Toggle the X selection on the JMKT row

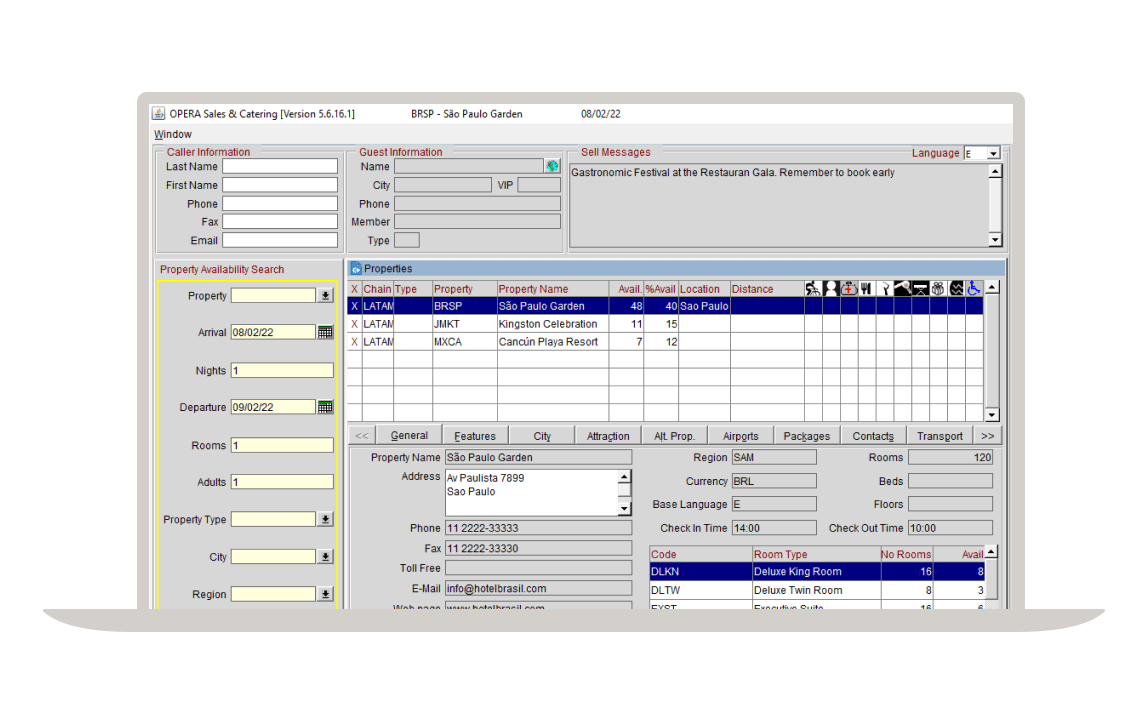click(355, 323)
